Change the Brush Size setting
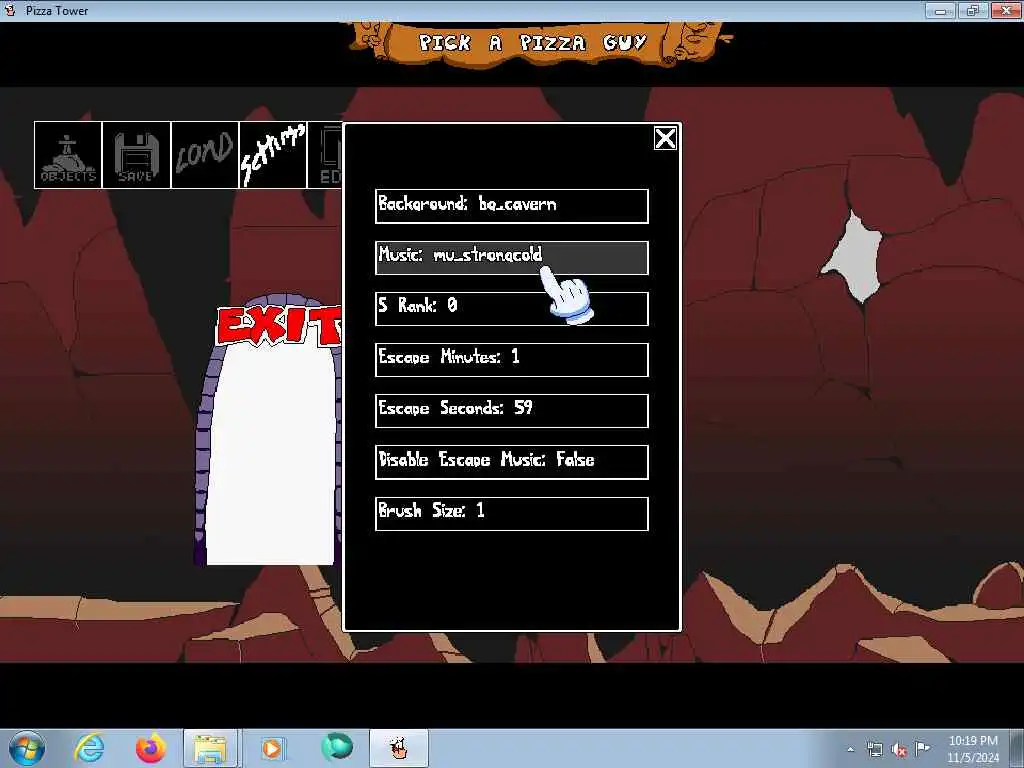Screen dimensions: 1024x768 [x=511, y=513]
